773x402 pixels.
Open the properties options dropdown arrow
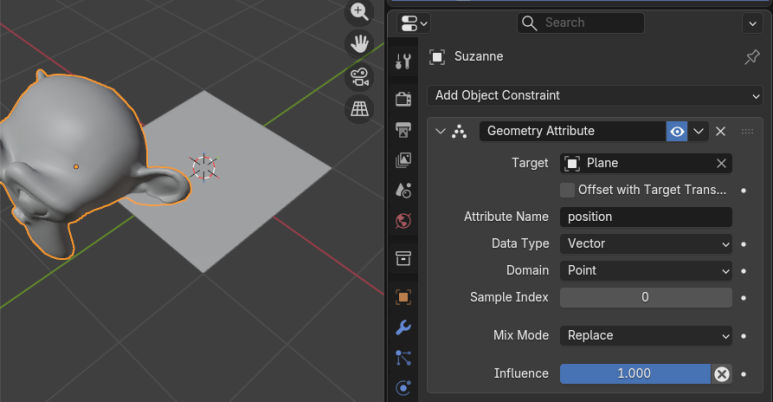[x=752, y=23]
